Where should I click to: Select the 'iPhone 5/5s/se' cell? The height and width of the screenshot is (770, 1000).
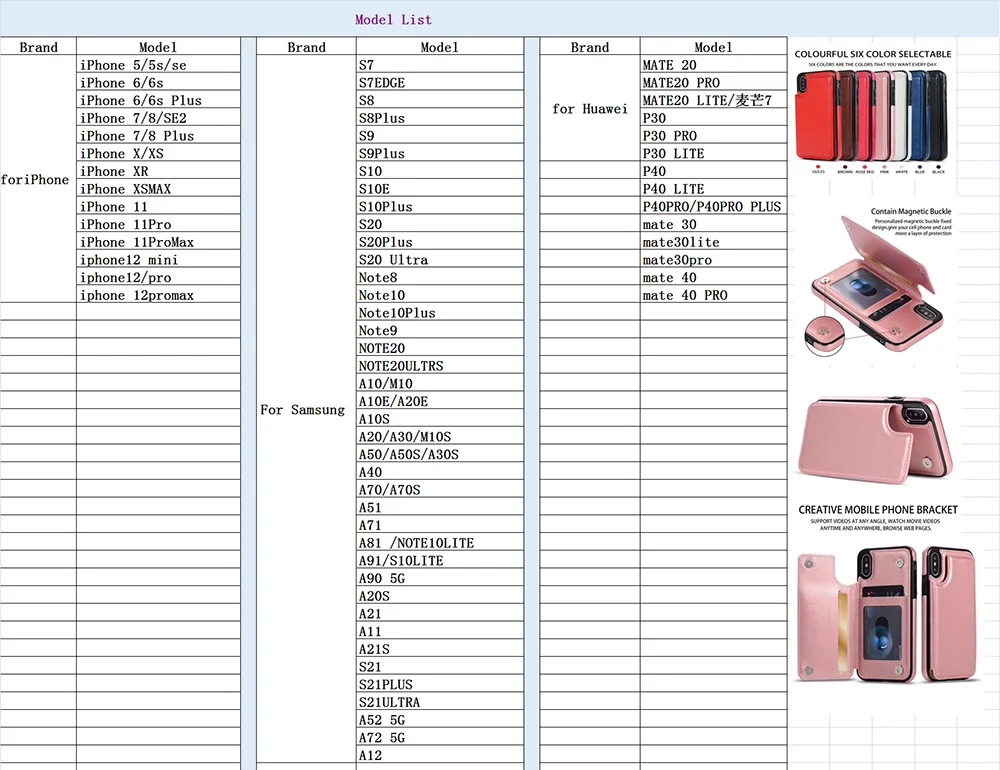click(x=158, y=65)
